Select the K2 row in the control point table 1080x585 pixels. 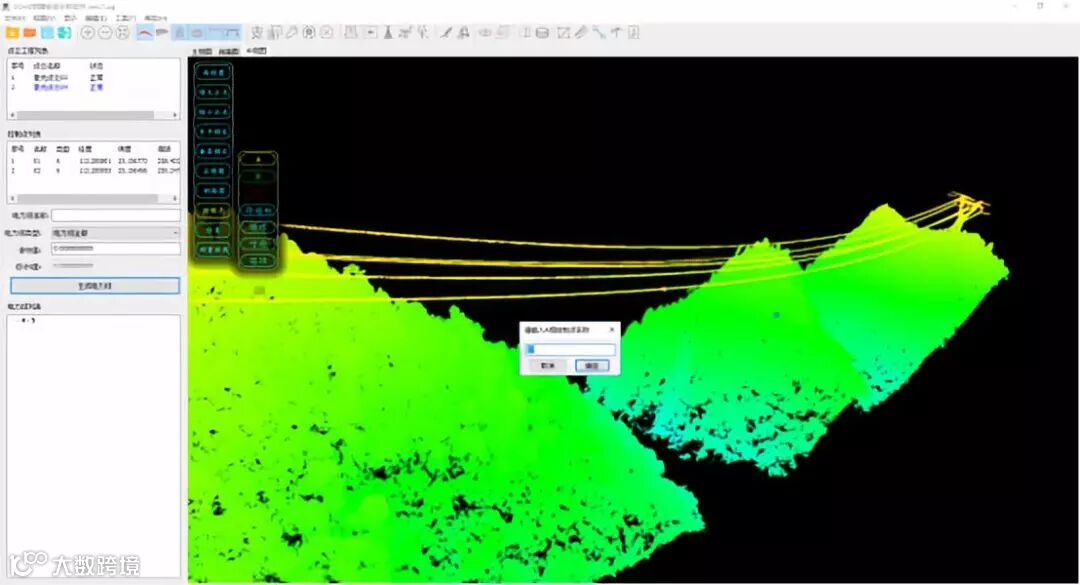point(93,170)
